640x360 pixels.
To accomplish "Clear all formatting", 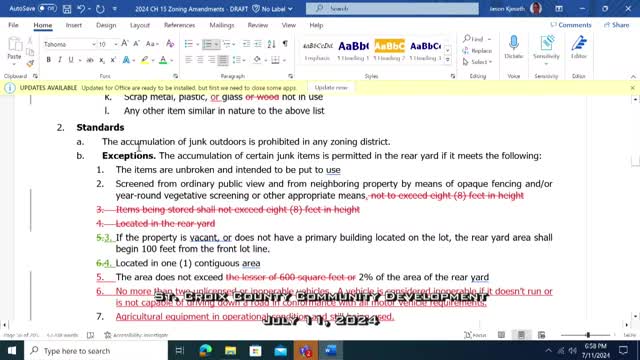I will point(170,44).
